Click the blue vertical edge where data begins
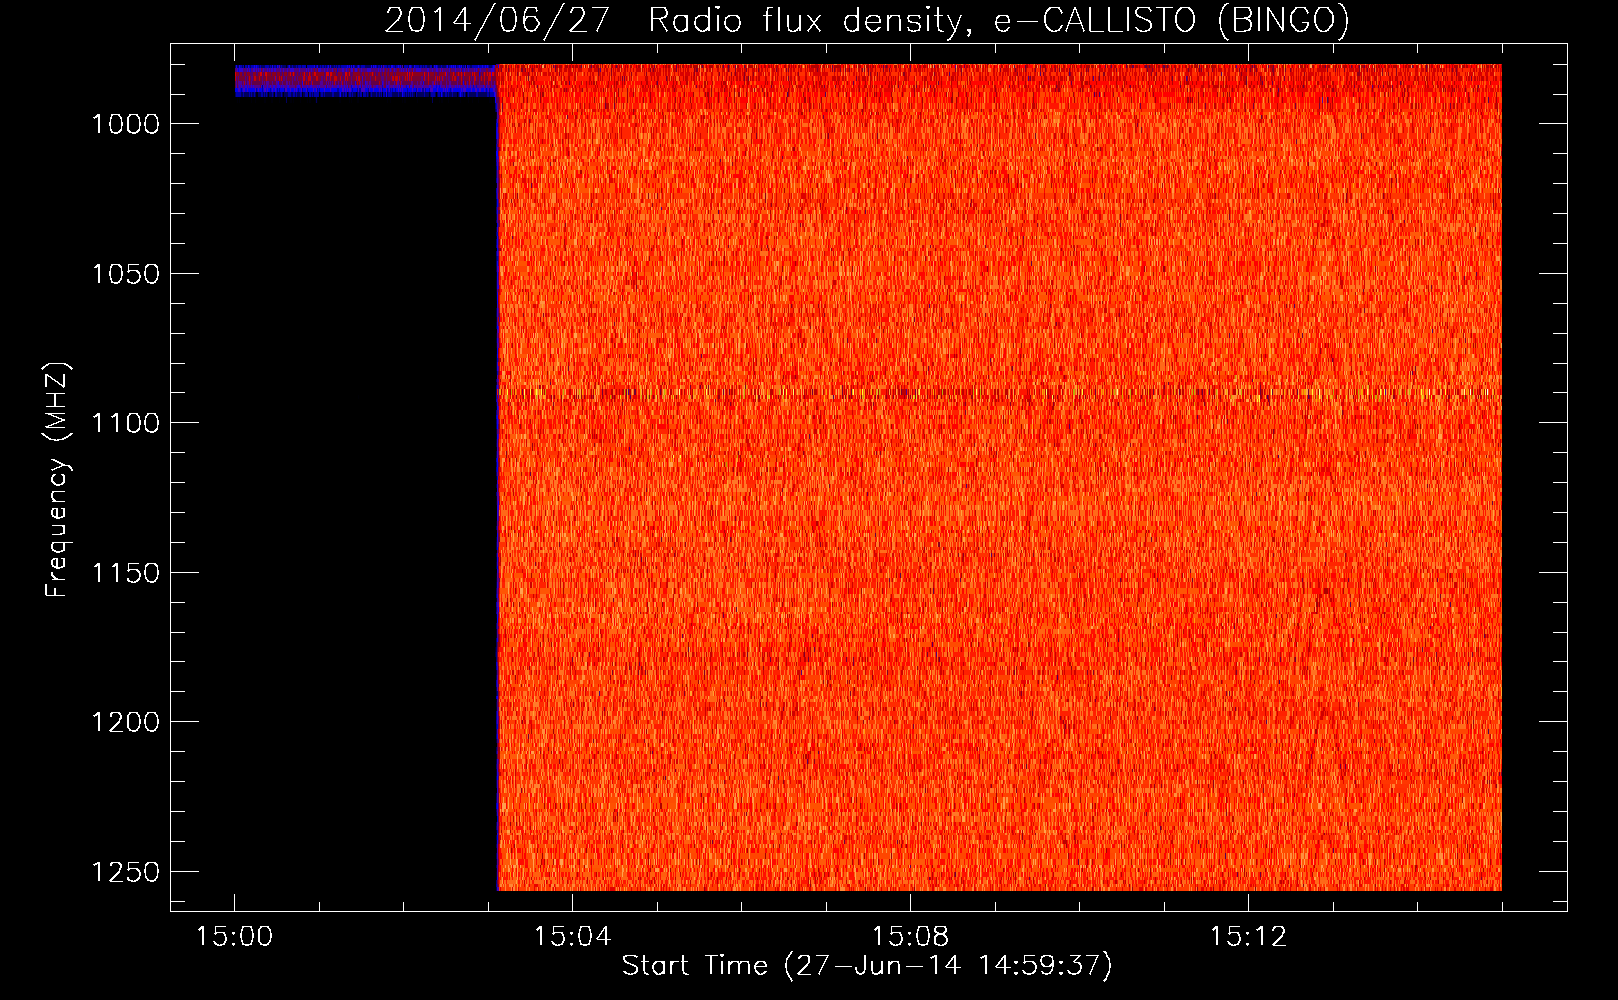 [498, 500]
